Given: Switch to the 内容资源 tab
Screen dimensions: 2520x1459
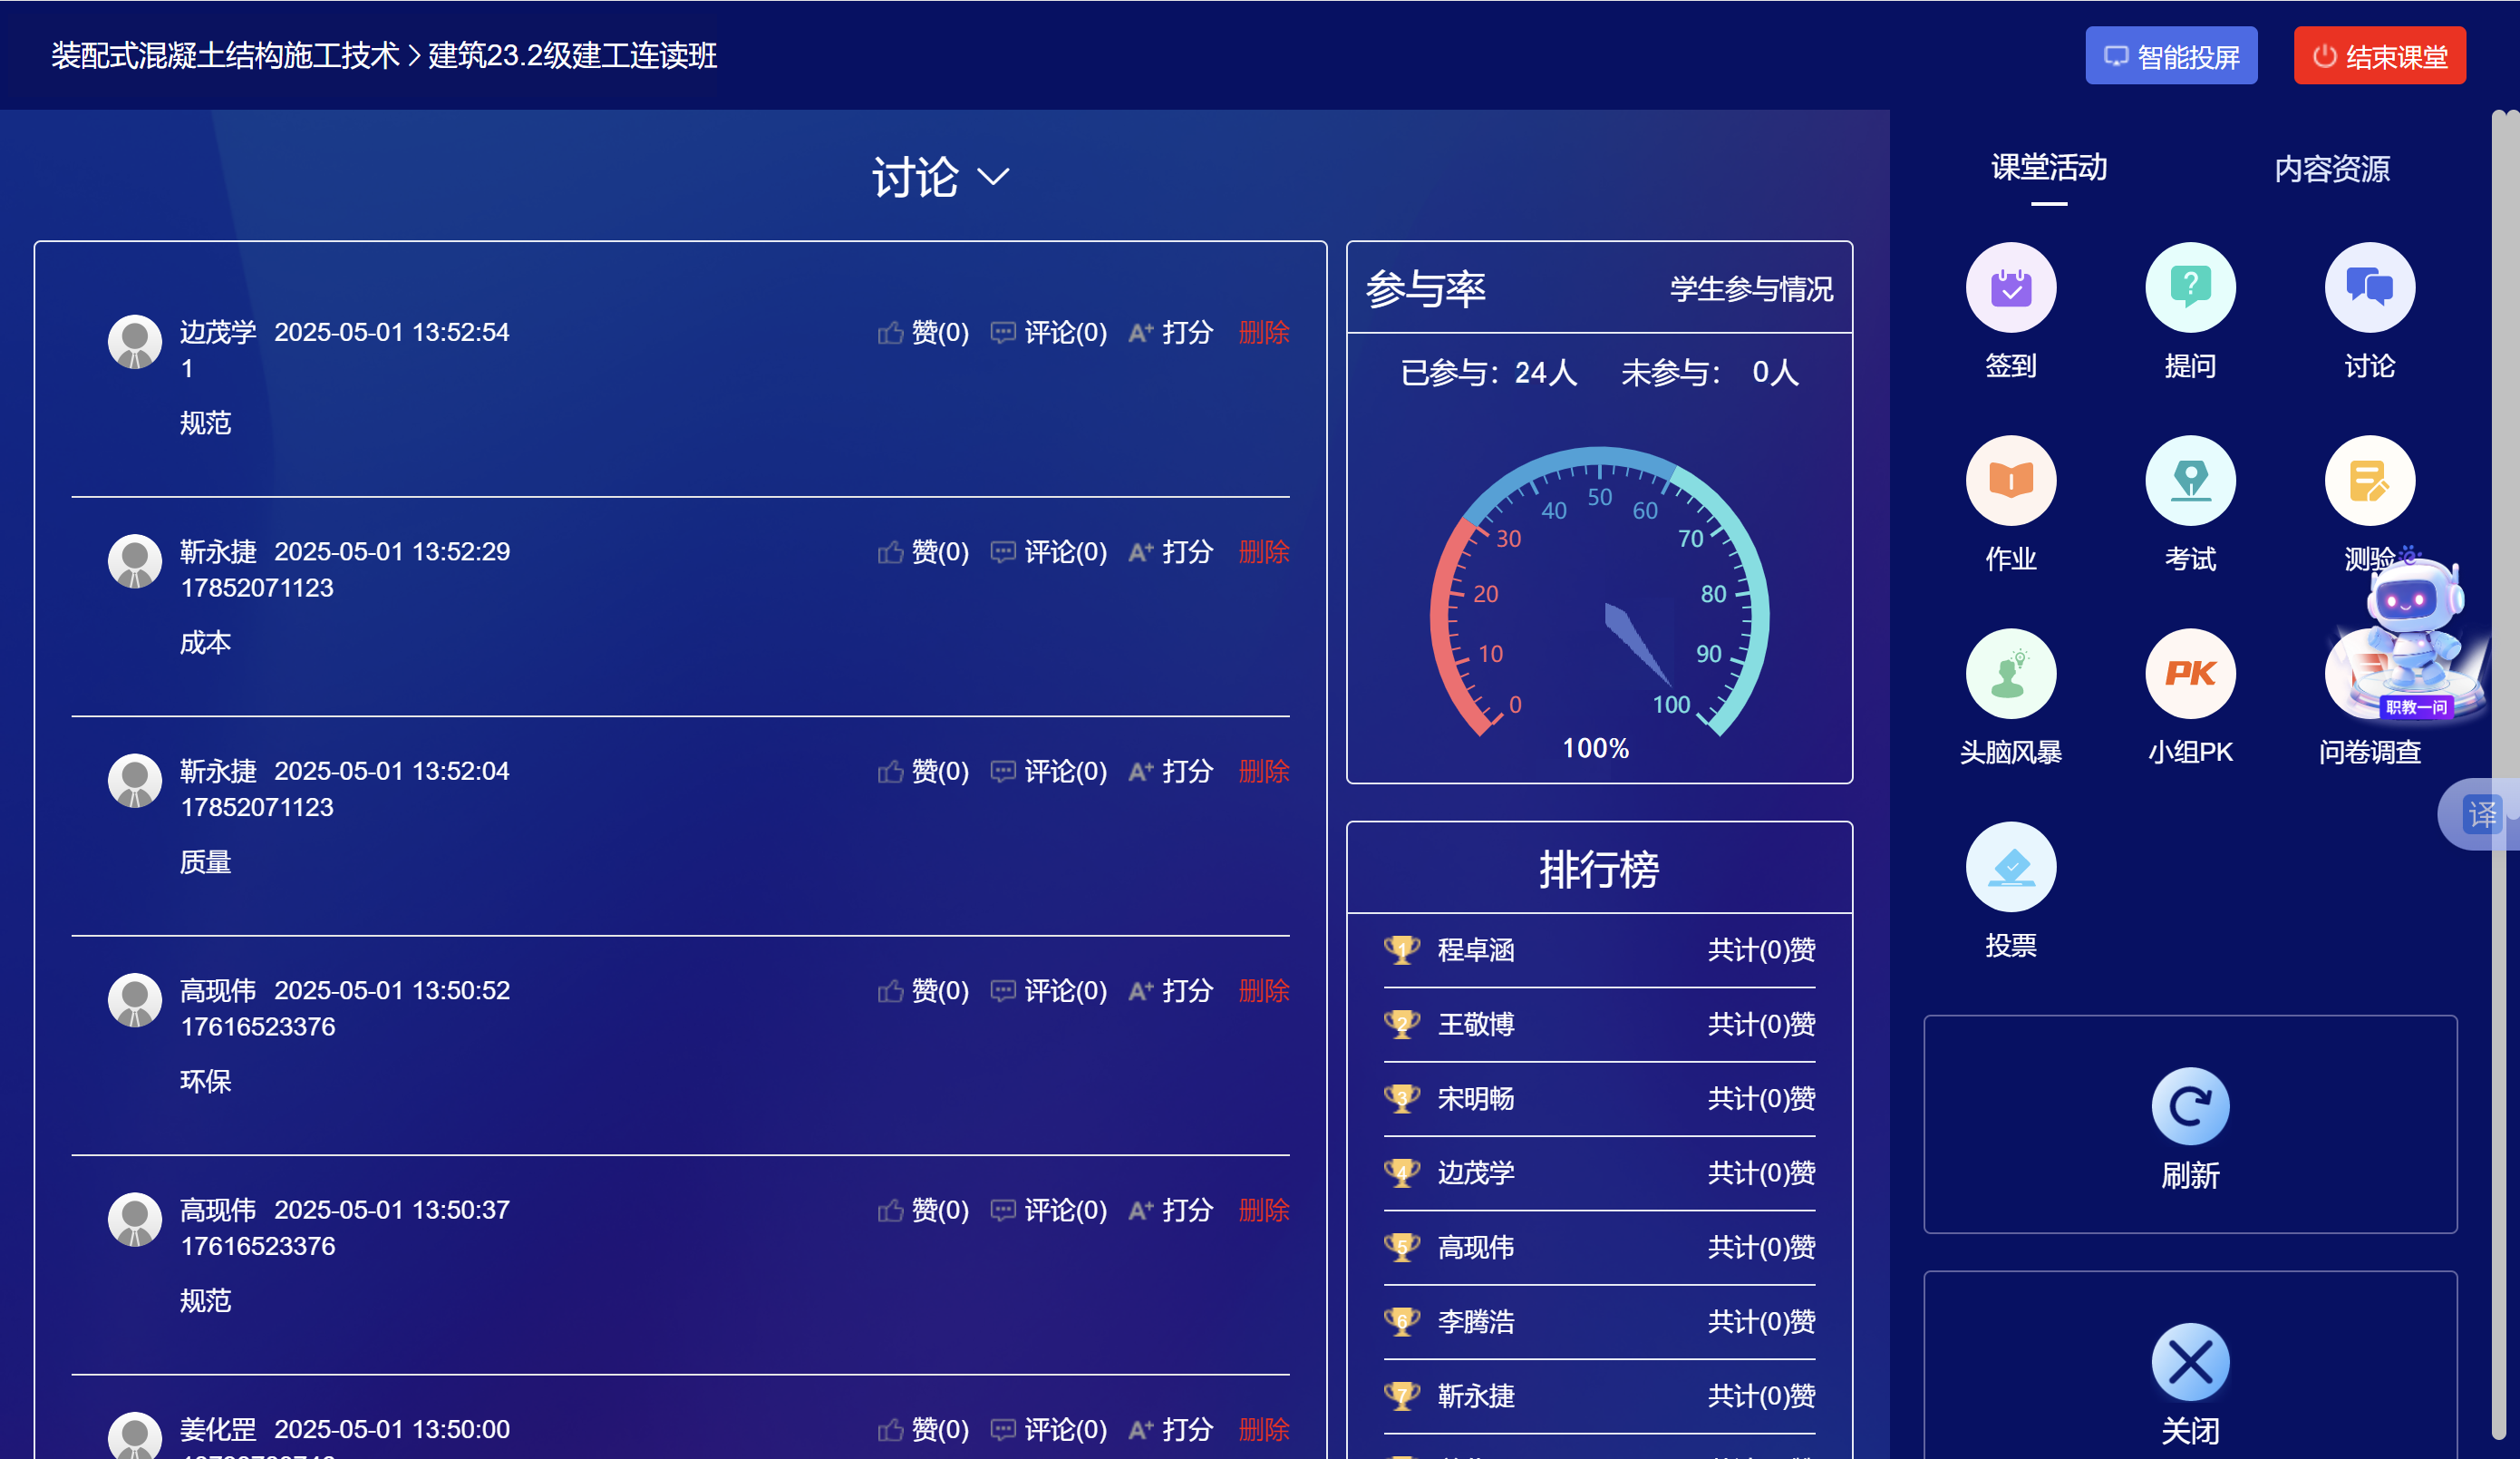Looking at the screenshot, I should (2331, 169).
